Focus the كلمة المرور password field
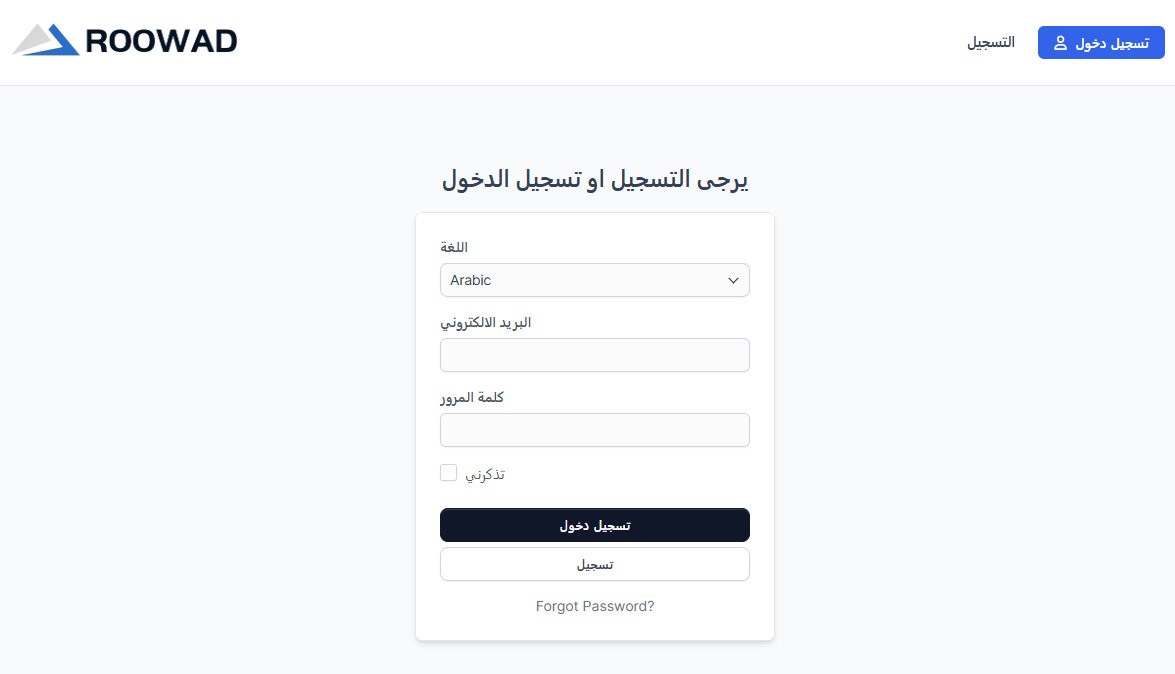Screen dimensions: 1175x674 [594, 430]
